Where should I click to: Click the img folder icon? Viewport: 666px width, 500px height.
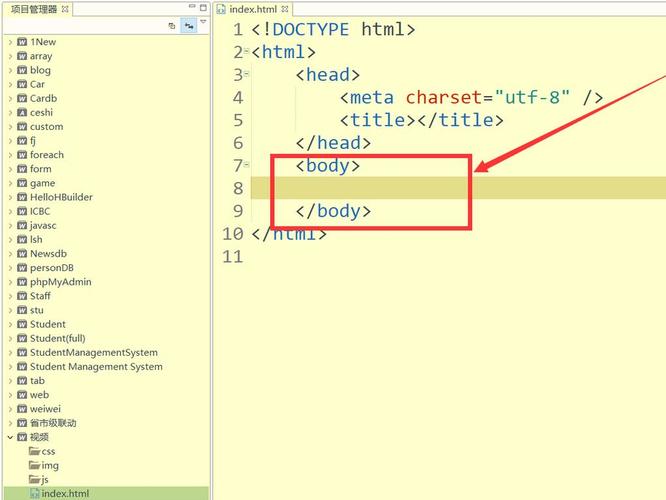click(34, 465)
